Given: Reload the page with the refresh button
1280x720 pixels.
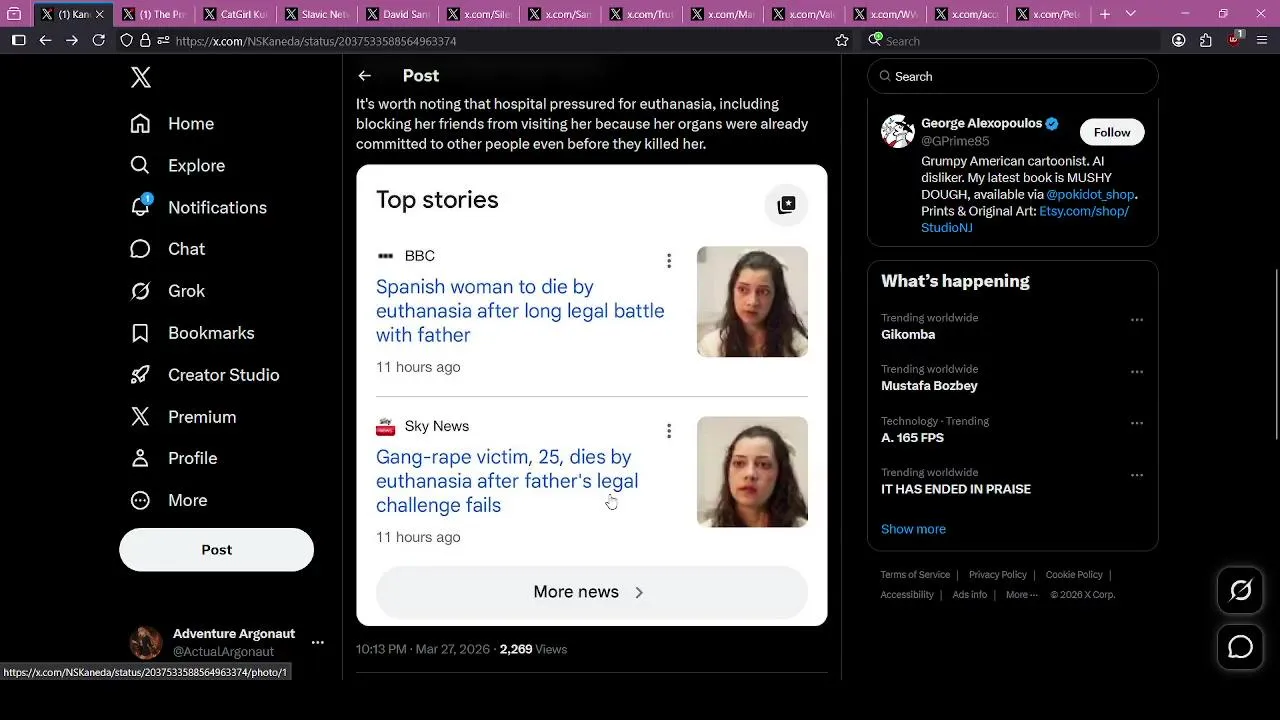Looking at the screenshot, I should (x=98, y=40).
